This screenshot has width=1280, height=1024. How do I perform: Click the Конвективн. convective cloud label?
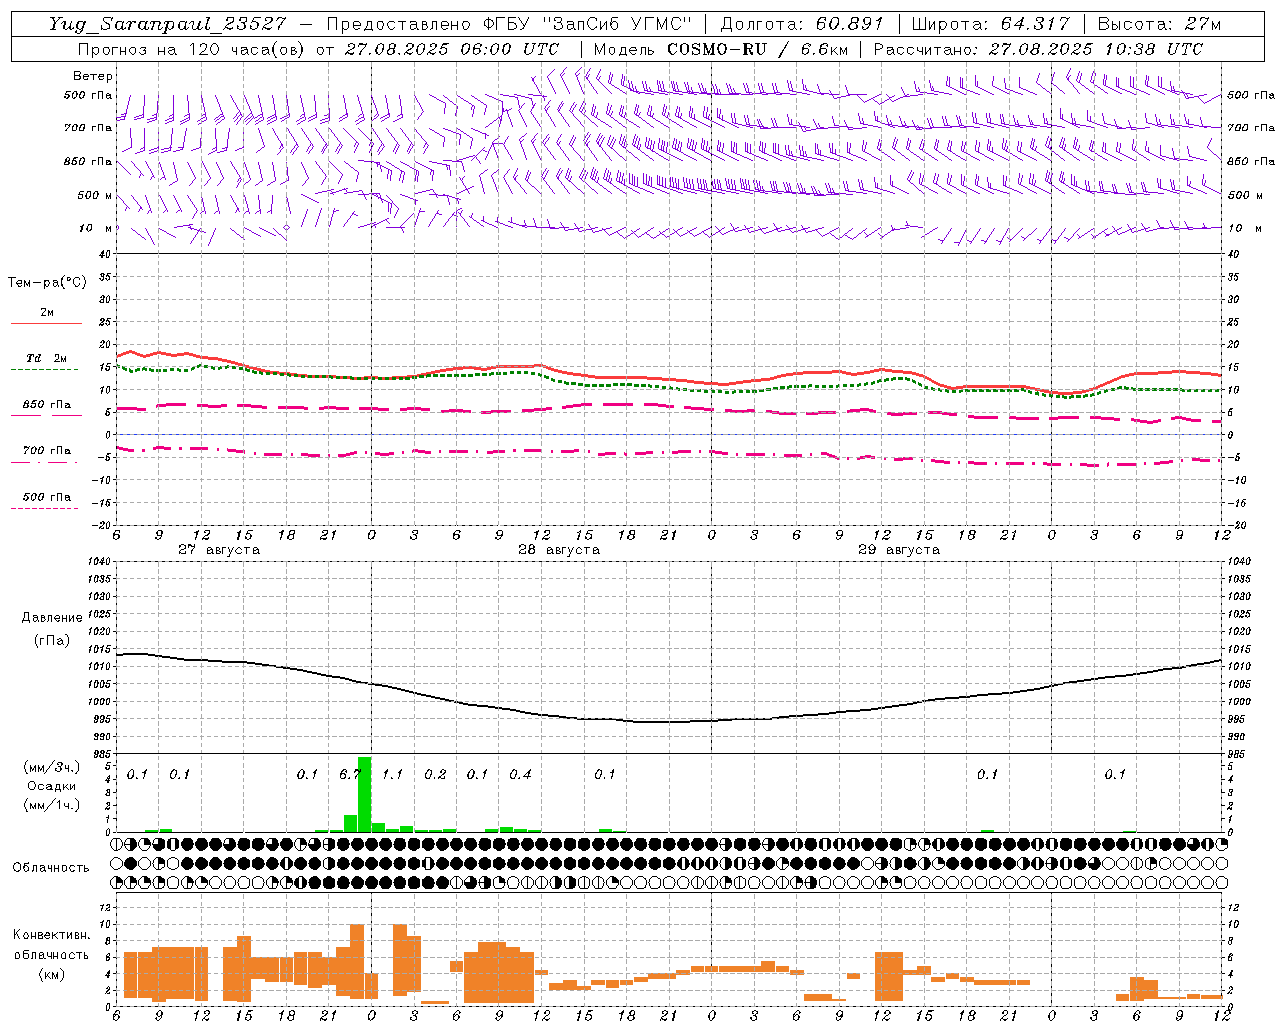[51, 935]
